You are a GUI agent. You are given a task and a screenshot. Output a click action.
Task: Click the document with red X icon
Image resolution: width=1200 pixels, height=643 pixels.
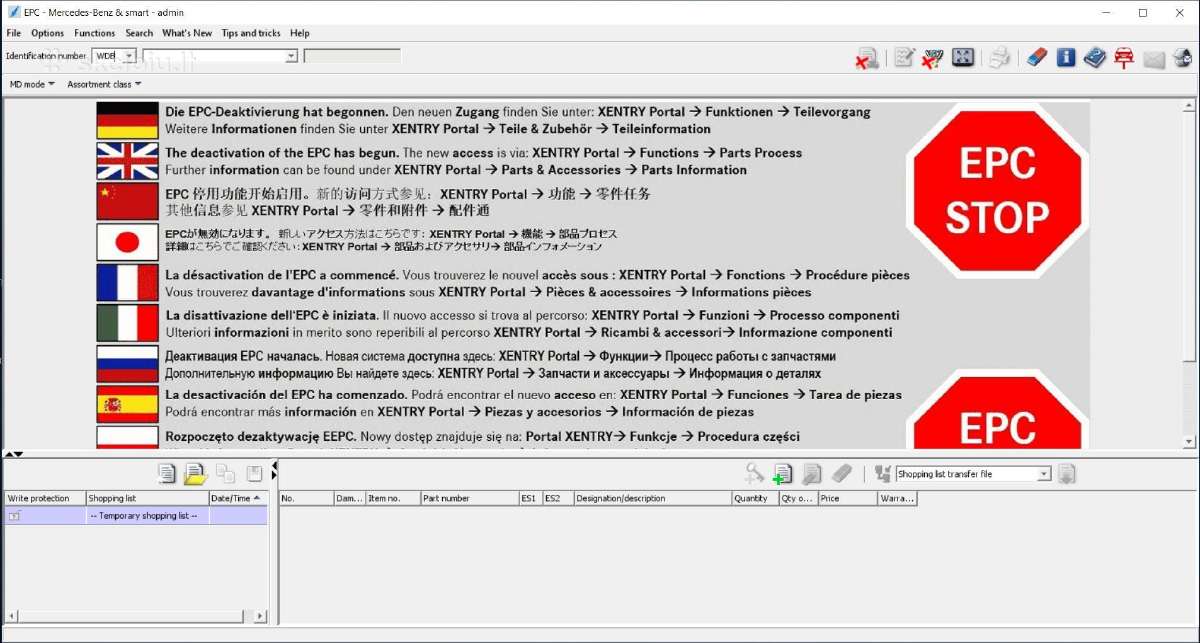click(x=867, y=58)
